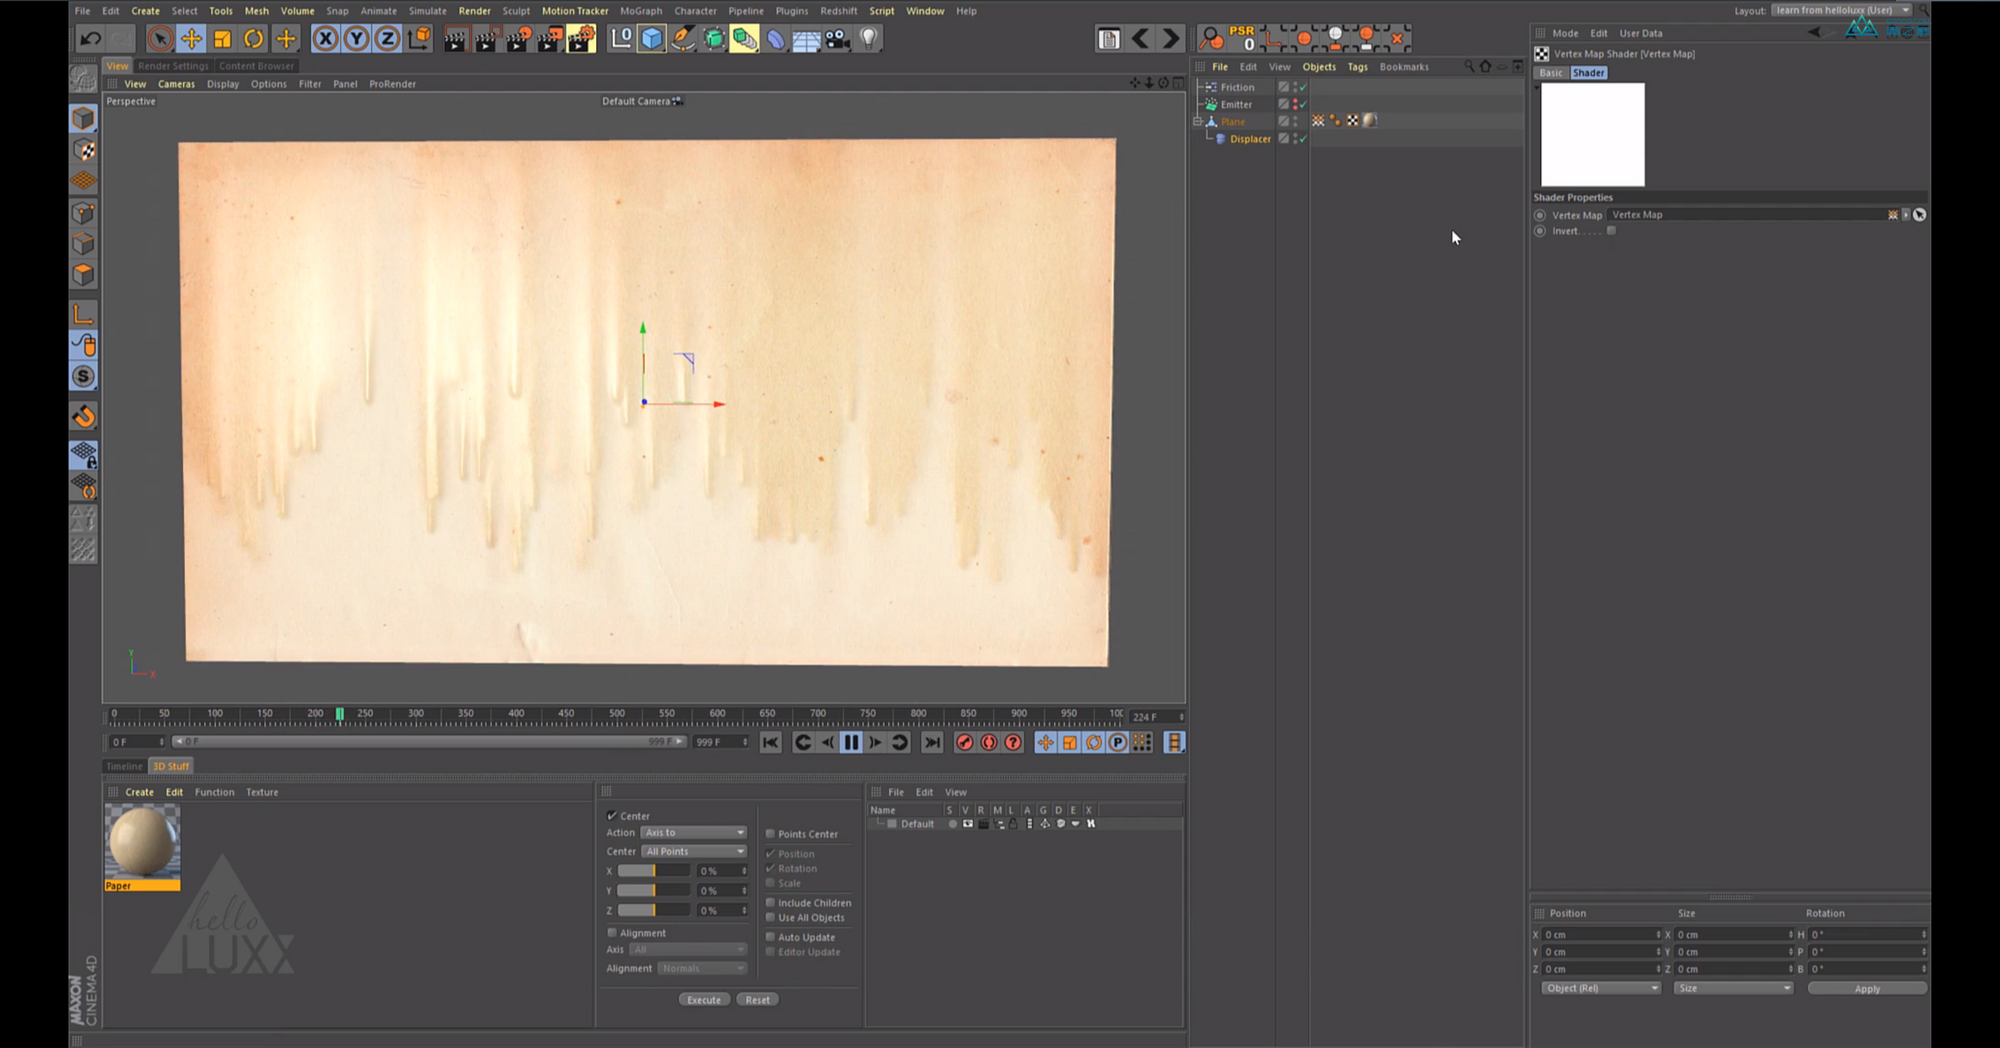Click Make Editable icon in left palette
The width and height of the screenshot is (2000, 1048).
pyautogui.click(x=84, y=78)
